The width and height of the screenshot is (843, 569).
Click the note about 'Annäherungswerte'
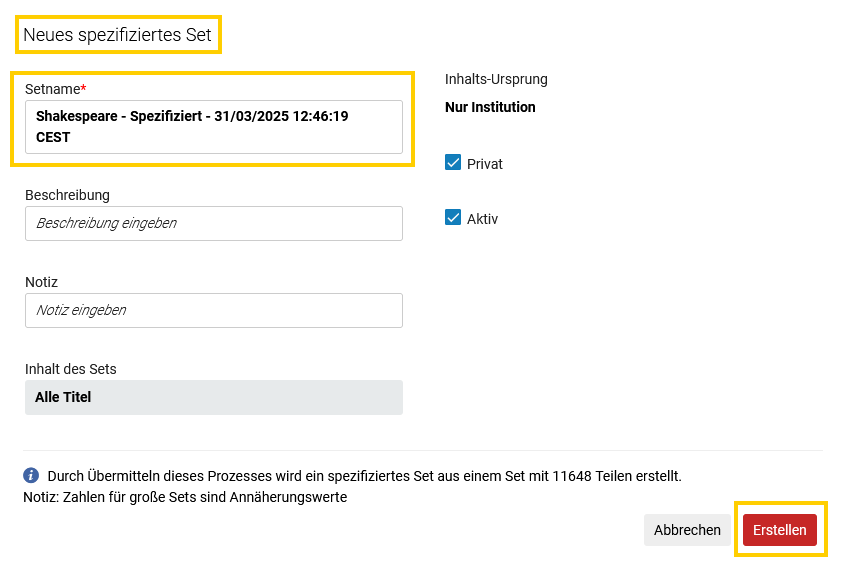click(185, 497)
